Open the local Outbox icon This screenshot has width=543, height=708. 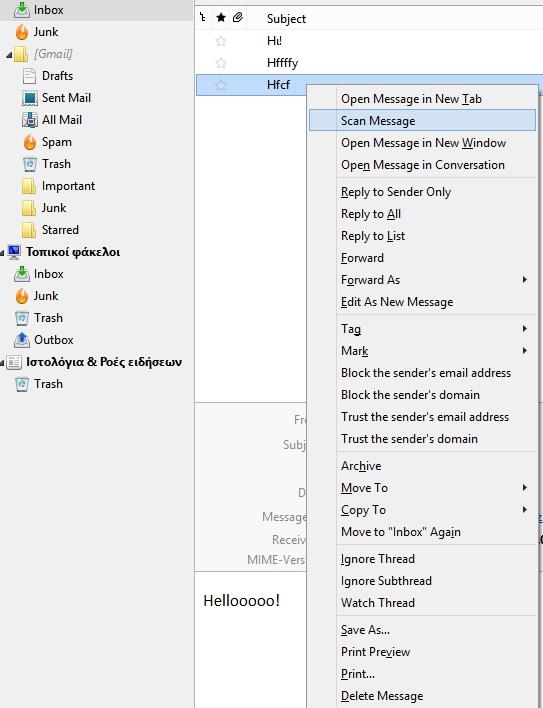click(22, 340)
